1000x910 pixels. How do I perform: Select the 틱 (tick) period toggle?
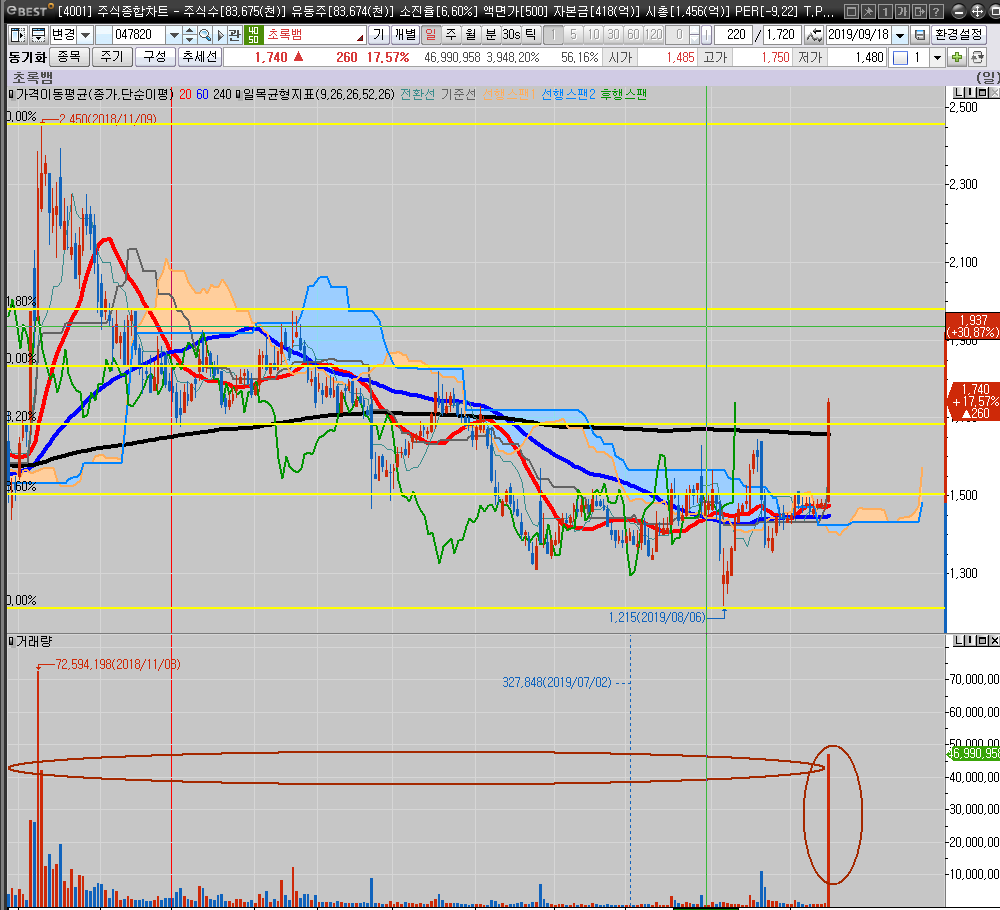tap(531, 34)
